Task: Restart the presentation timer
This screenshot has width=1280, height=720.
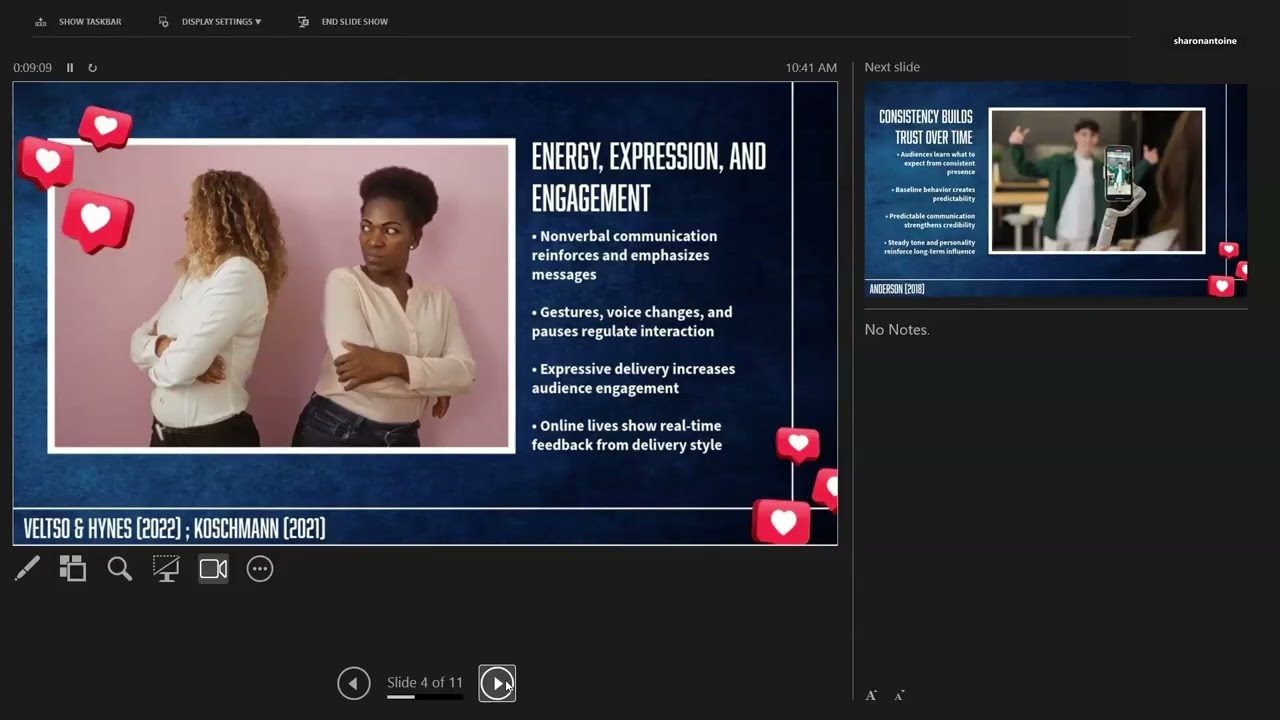Action: coord(93,68)
